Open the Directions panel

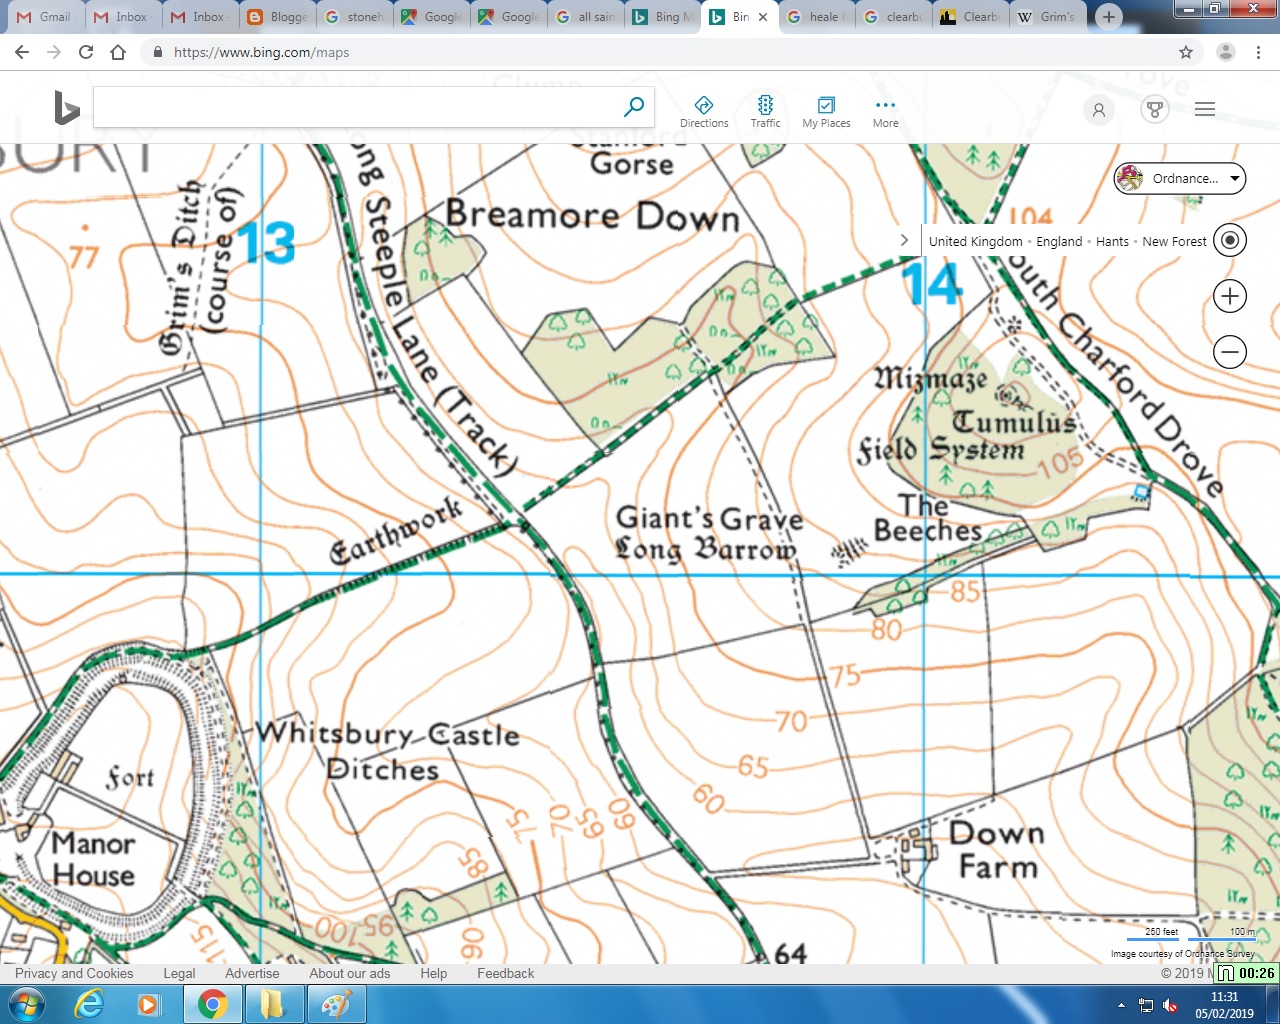(x=705, y=108)
